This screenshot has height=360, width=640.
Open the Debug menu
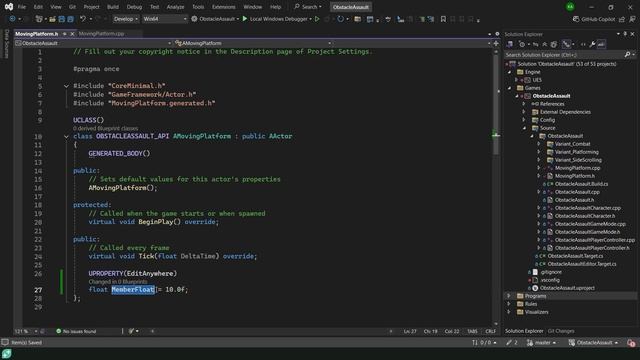click(134, 7)
